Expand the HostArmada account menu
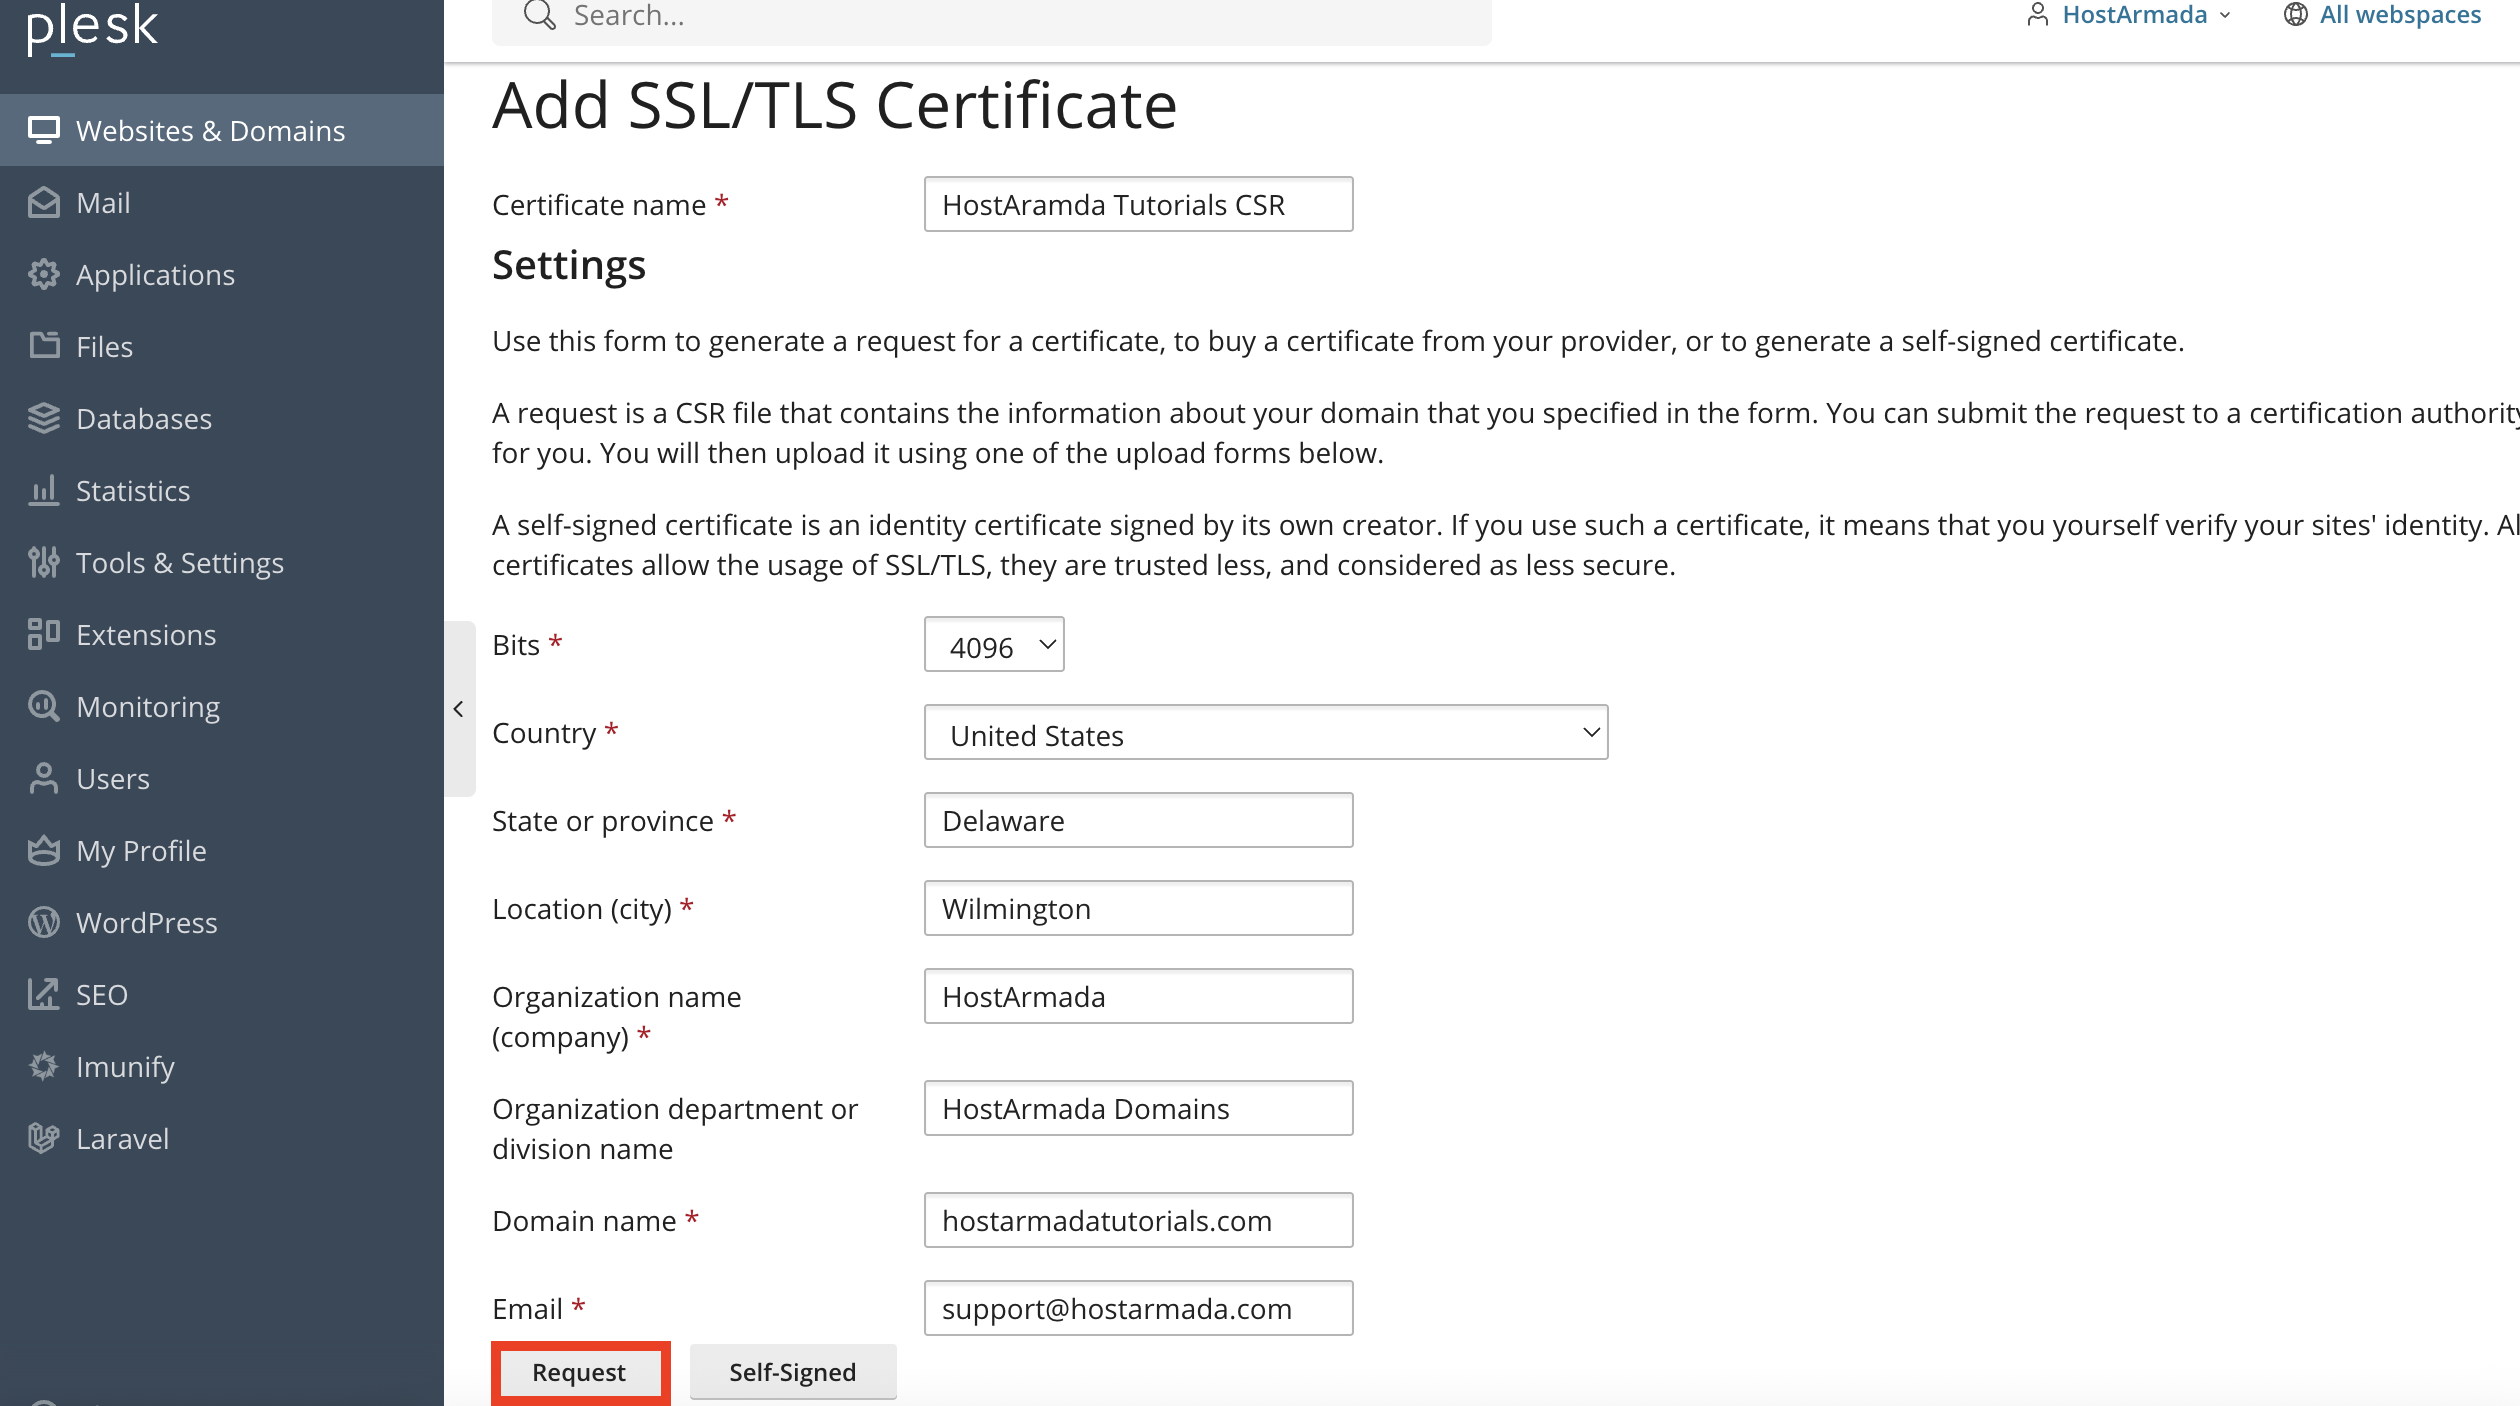Viewport: 2520px width, 1406px height. pos(2134,15)
